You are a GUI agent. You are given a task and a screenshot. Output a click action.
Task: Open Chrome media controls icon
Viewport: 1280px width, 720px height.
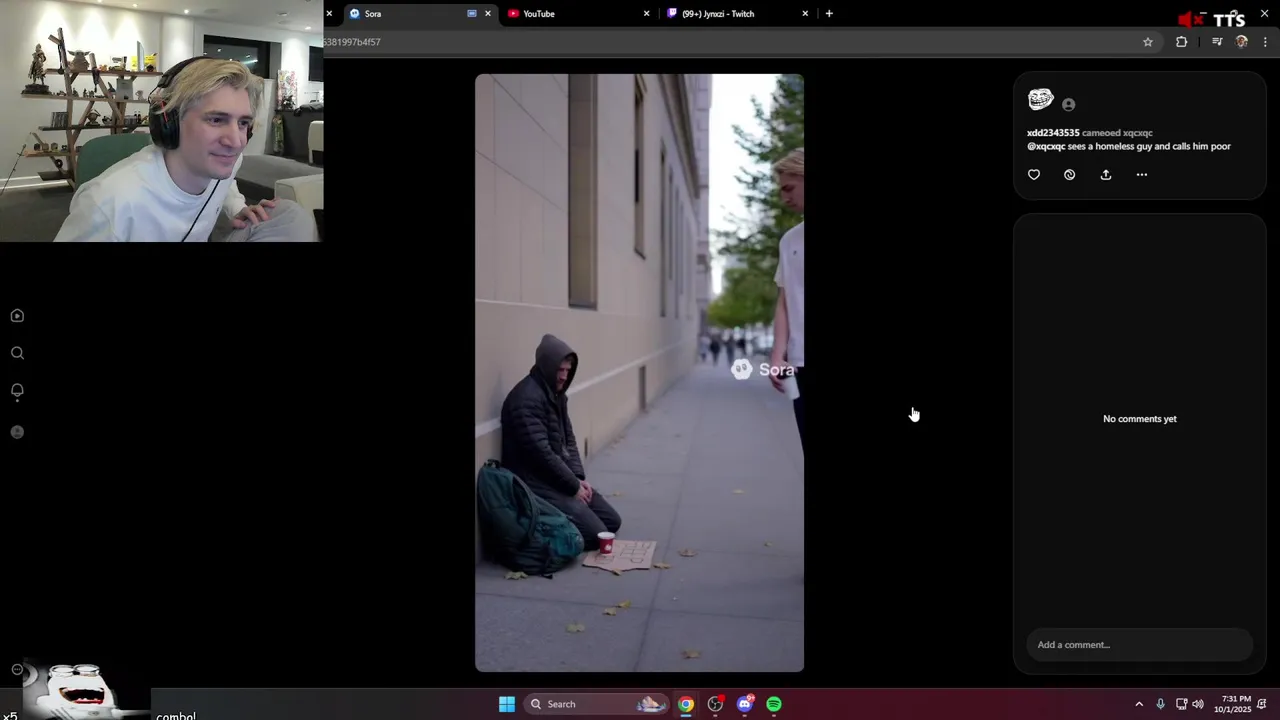click(1217, 42)
